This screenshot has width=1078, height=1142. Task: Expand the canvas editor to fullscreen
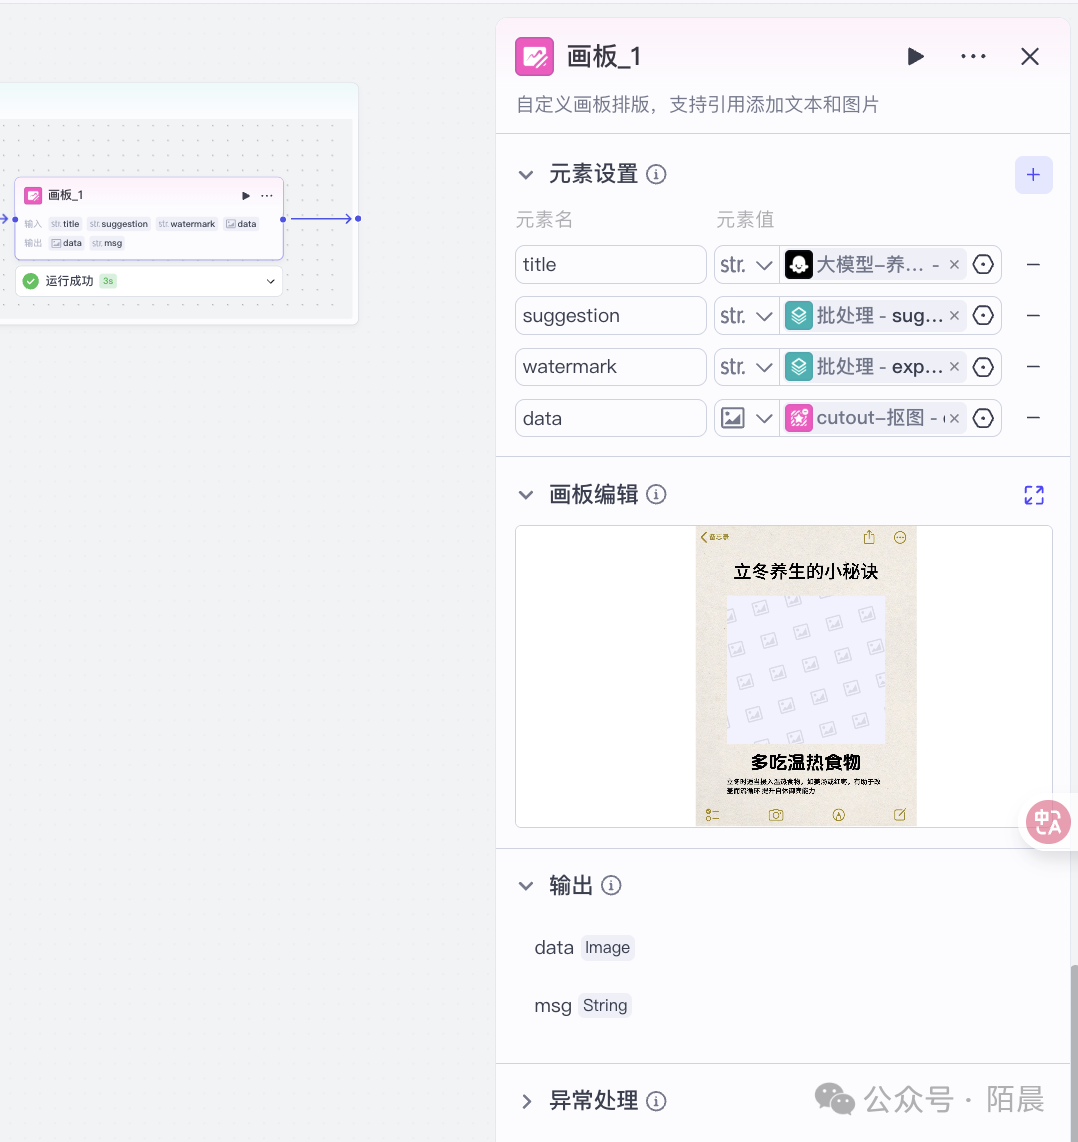click(1033, 495)
